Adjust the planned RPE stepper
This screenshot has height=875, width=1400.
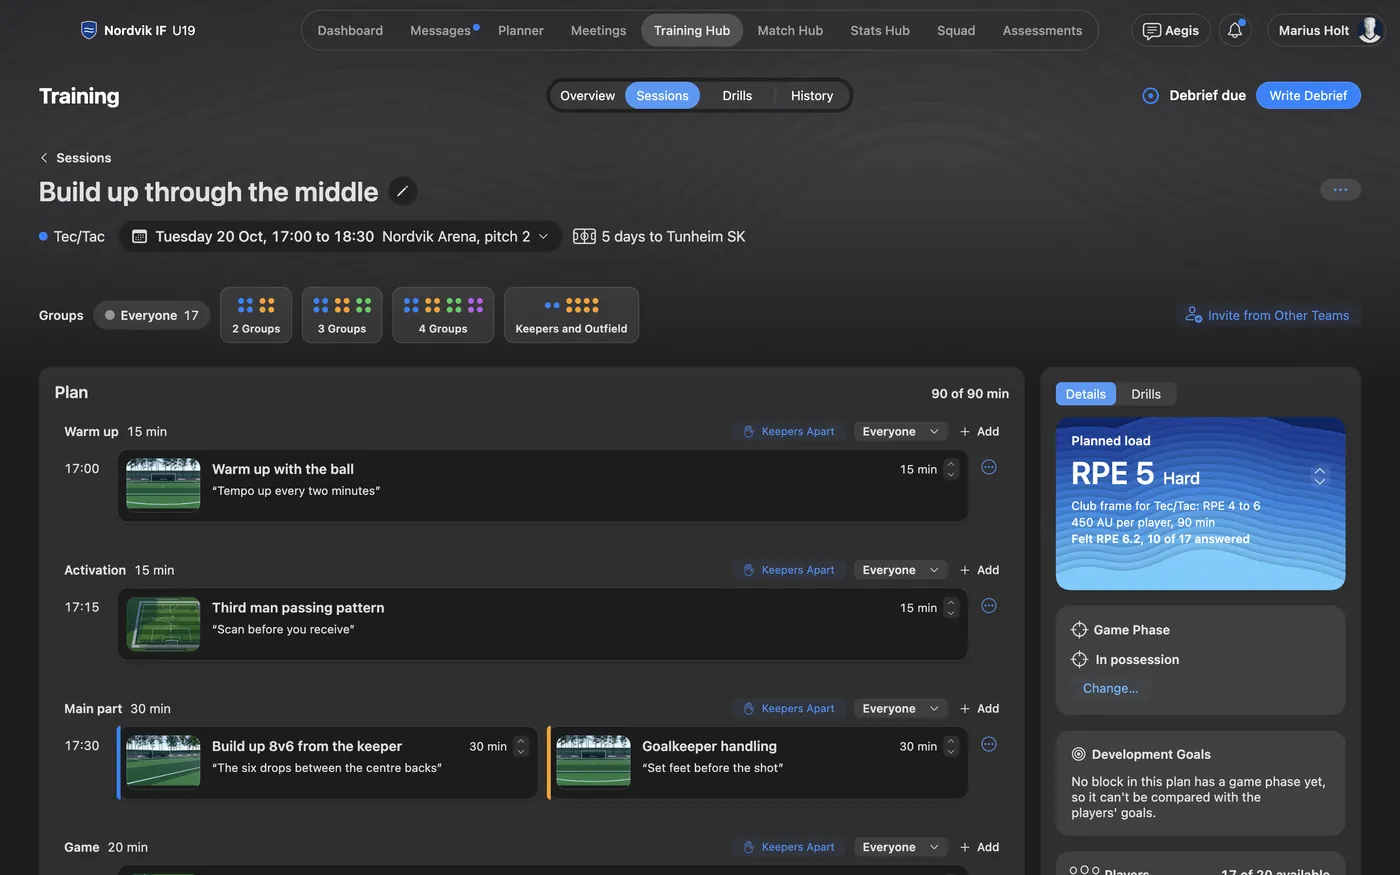(1320, 476)
